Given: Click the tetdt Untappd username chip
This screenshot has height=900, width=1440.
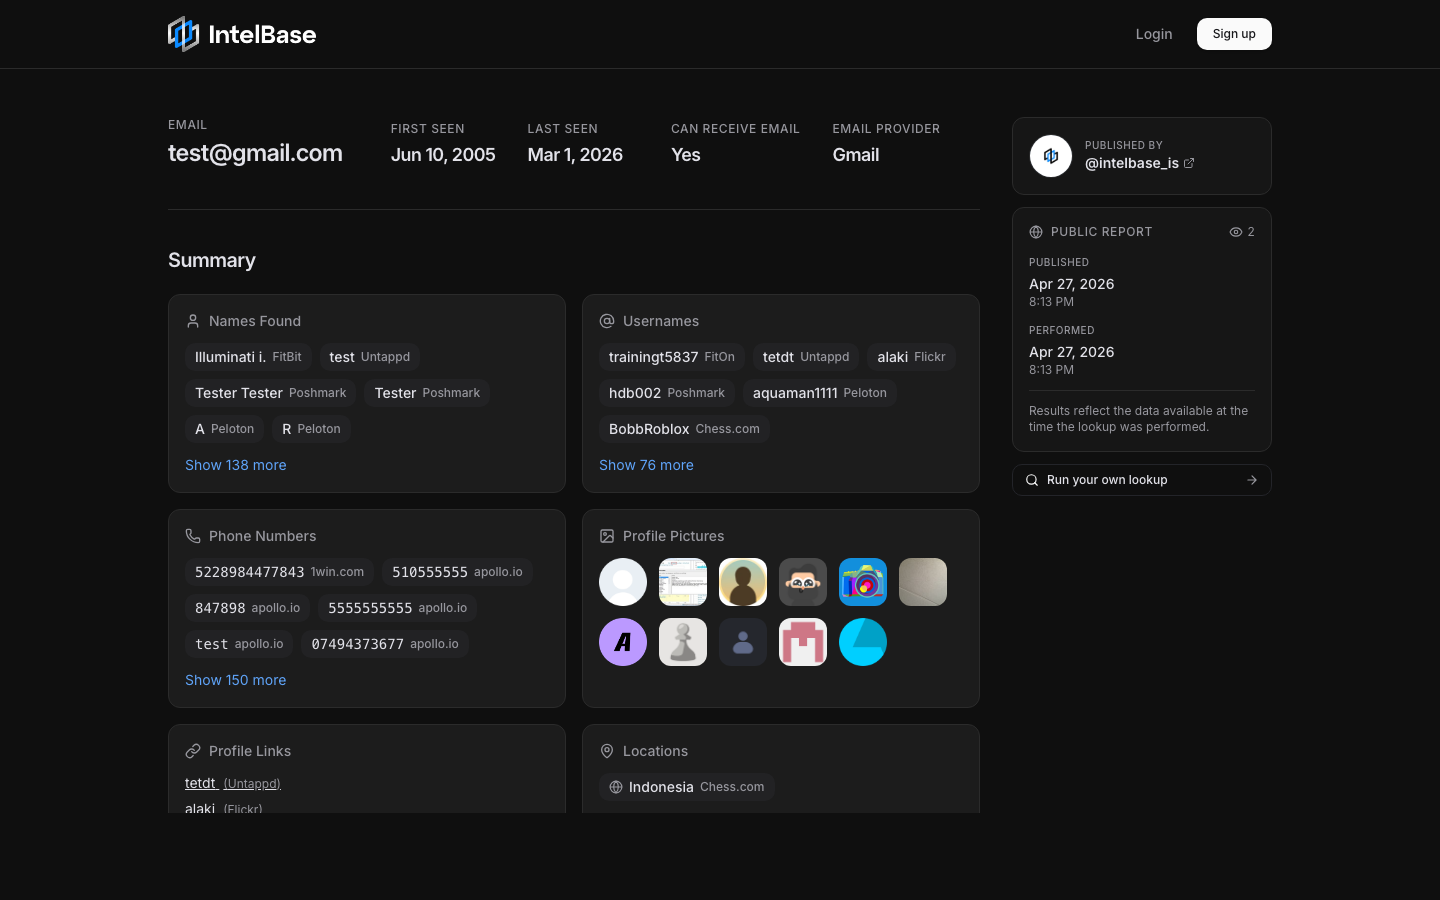Looking at the screenshot, I should [806, 357].
